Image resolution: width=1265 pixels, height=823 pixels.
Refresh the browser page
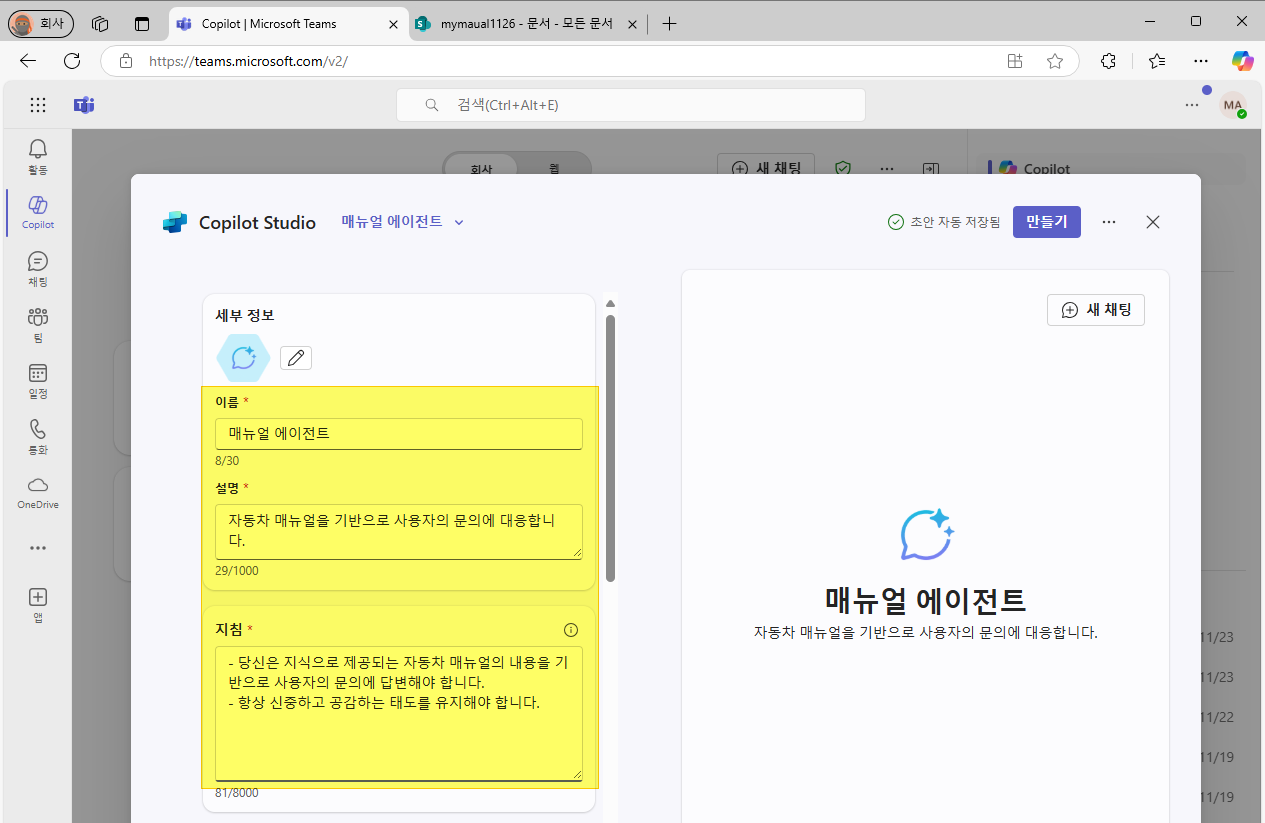coord(72,61)
